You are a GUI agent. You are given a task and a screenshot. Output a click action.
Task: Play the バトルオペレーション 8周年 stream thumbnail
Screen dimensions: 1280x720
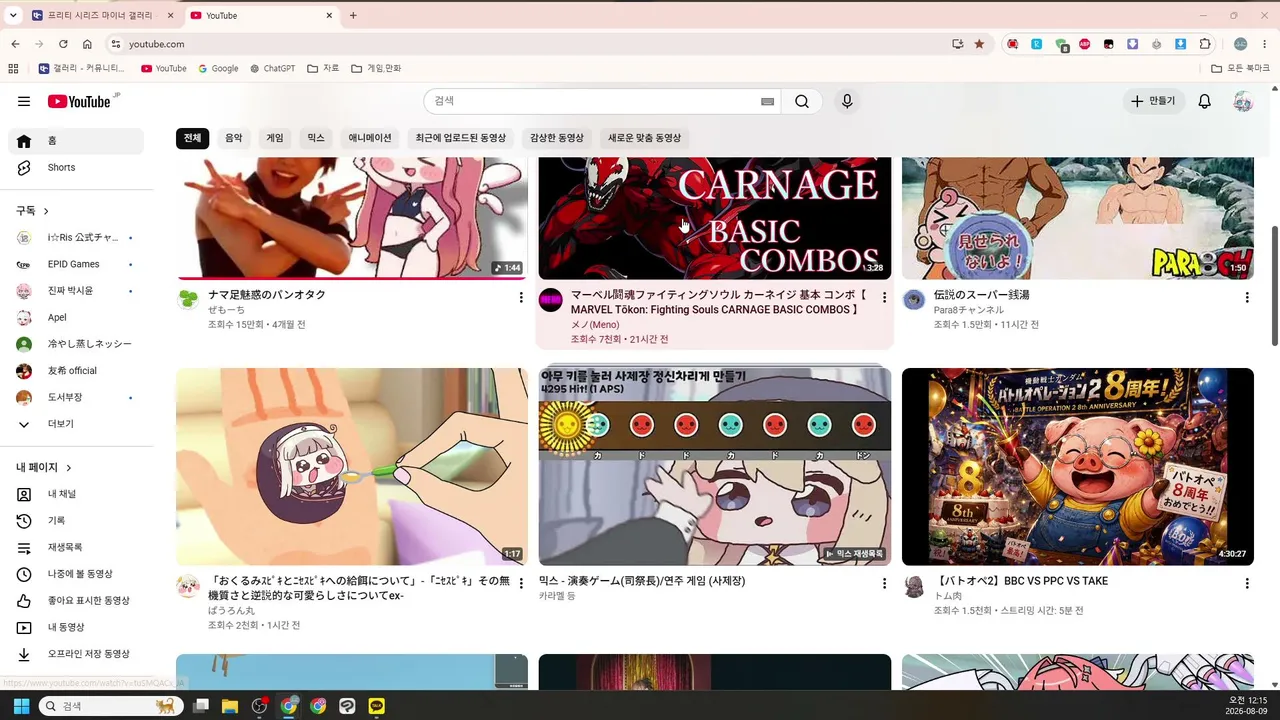pyautogui.click(x=1078, y=467)
